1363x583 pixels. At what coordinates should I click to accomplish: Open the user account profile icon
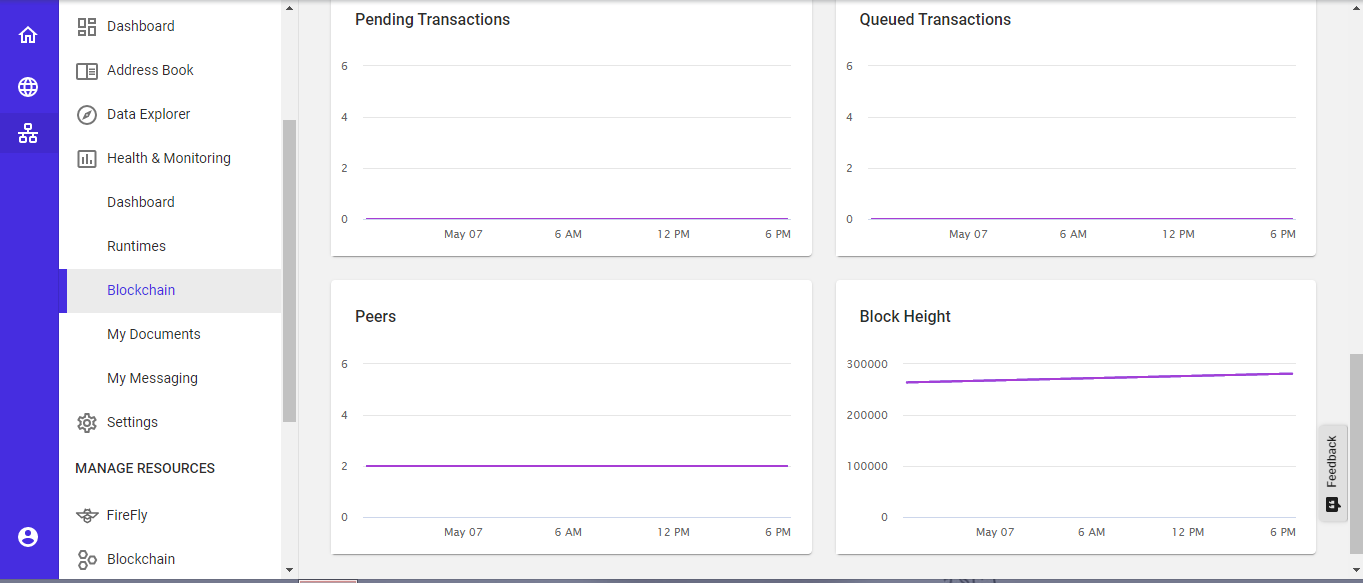click(28, 537)
